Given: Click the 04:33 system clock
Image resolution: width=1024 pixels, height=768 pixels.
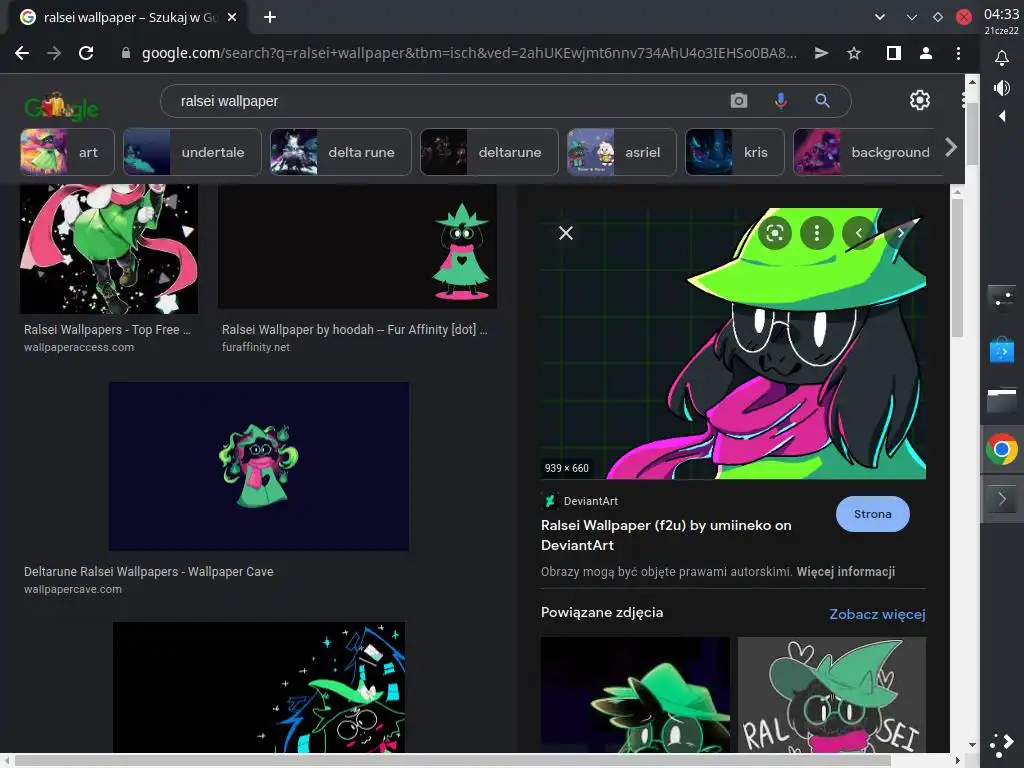Looking at the screenshot, I should point(1001,14).
